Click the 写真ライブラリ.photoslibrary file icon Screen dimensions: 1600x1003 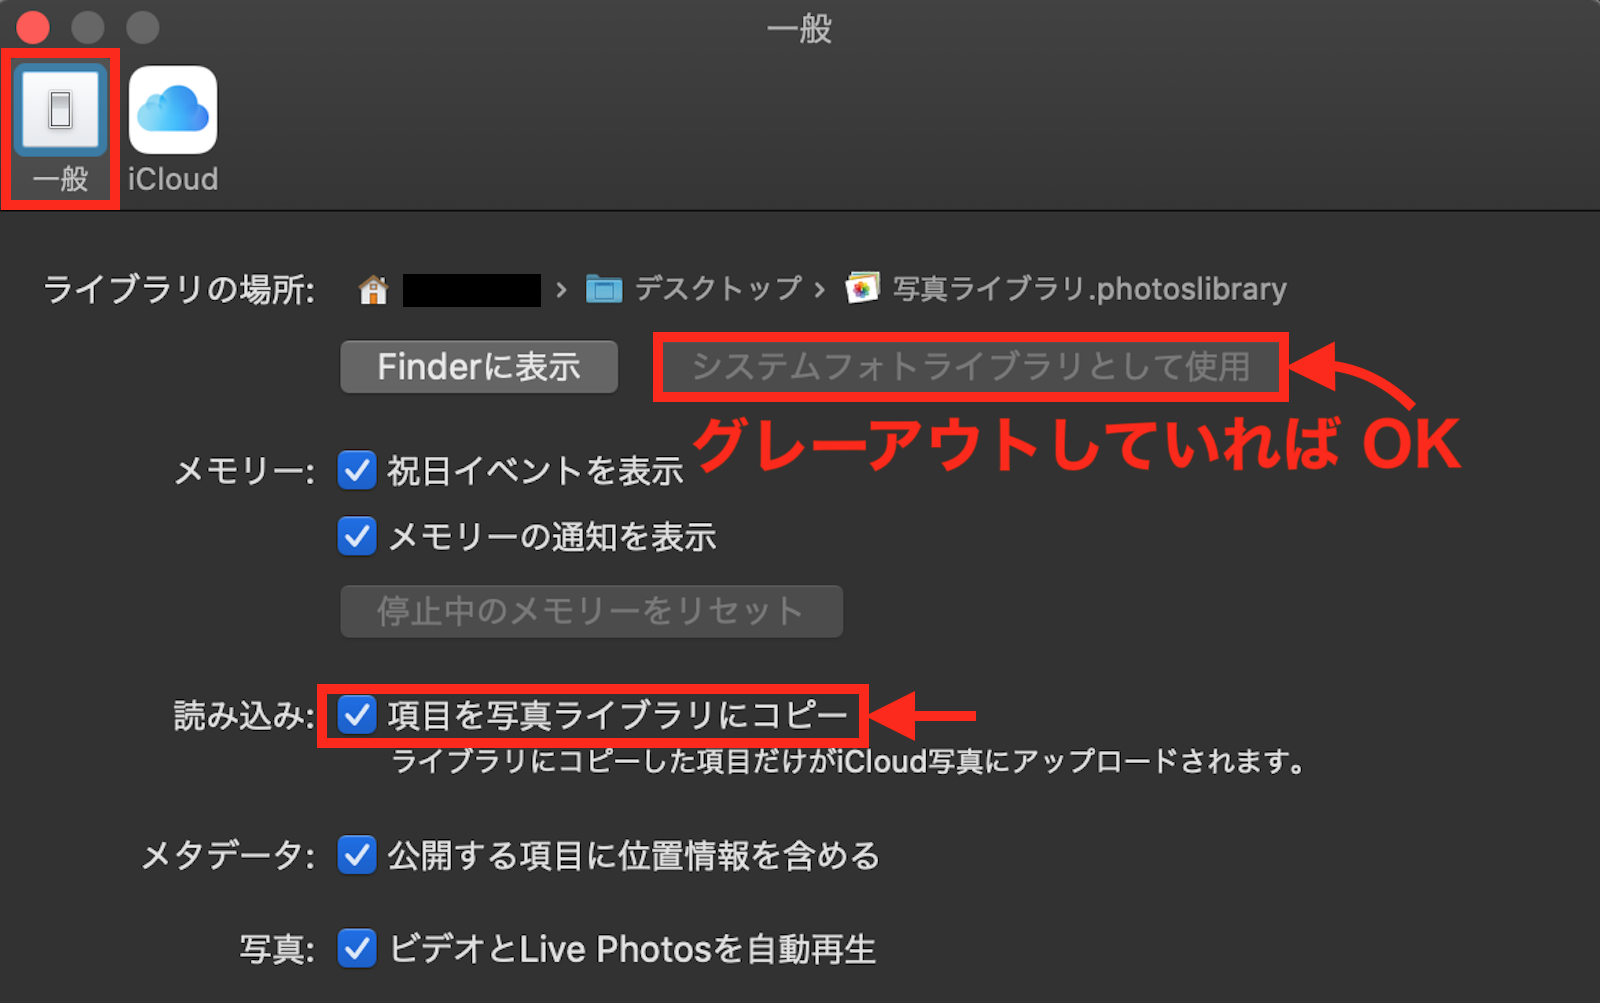862,289
